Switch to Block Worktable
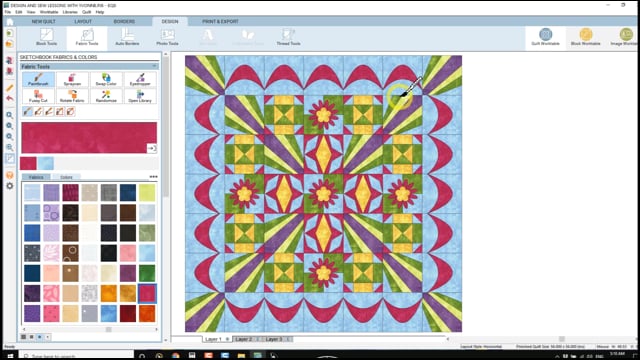 [x=585, y=37]
